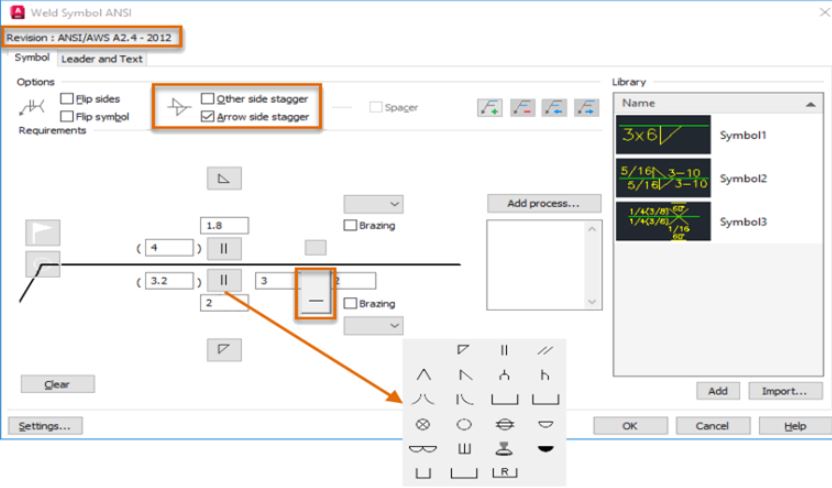Click the leader icon with blue right arrow
This screenshot has width=832, height=488.
click(586, 108)
